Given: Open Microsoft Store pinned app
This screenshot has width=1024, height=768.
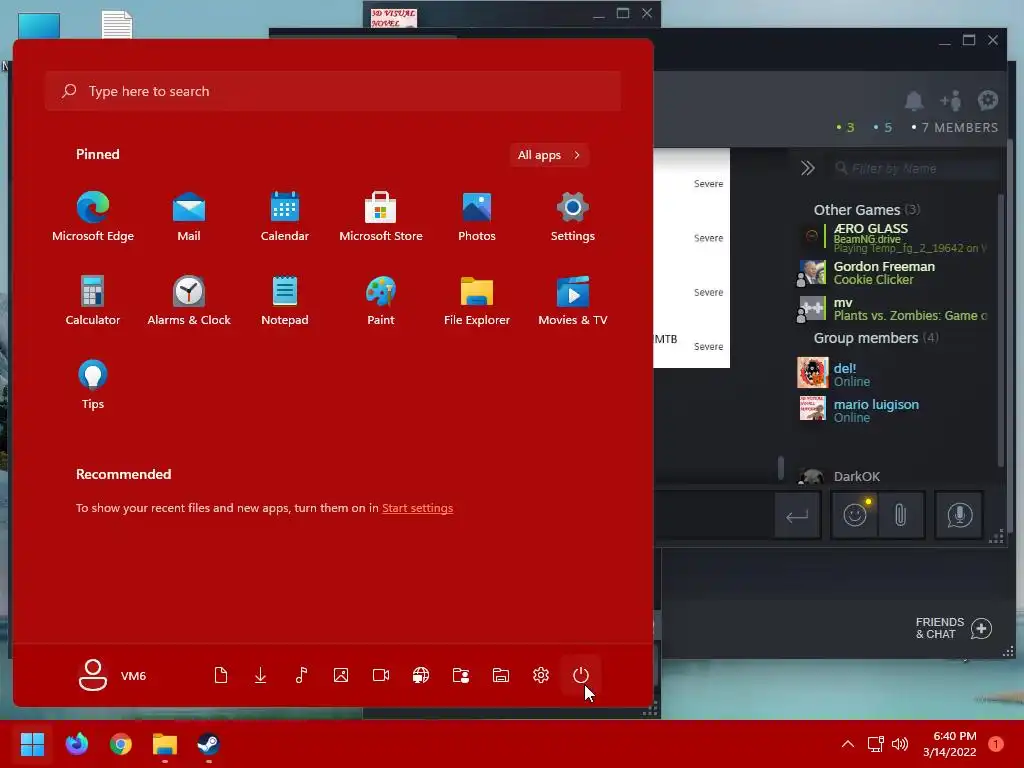Looking at the screenshot, I should click(x=381, y=217).
